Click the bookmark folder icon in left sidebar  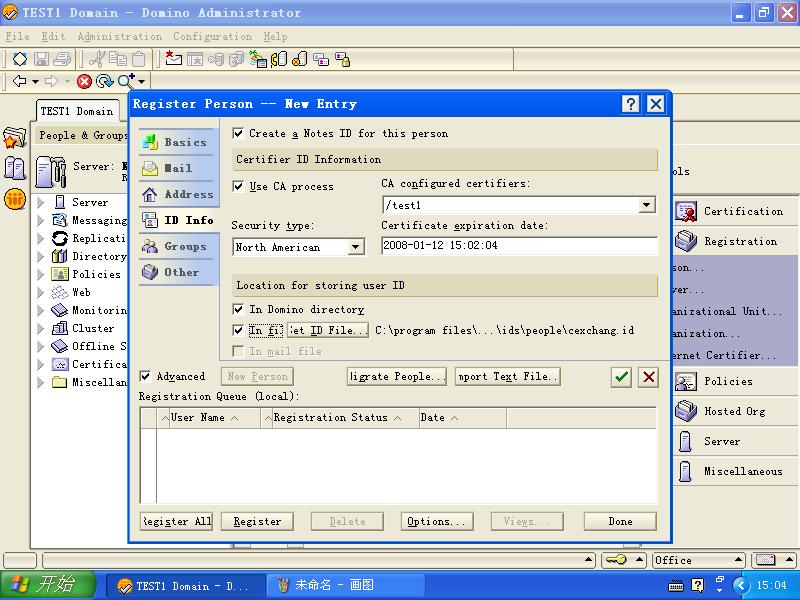14,137
